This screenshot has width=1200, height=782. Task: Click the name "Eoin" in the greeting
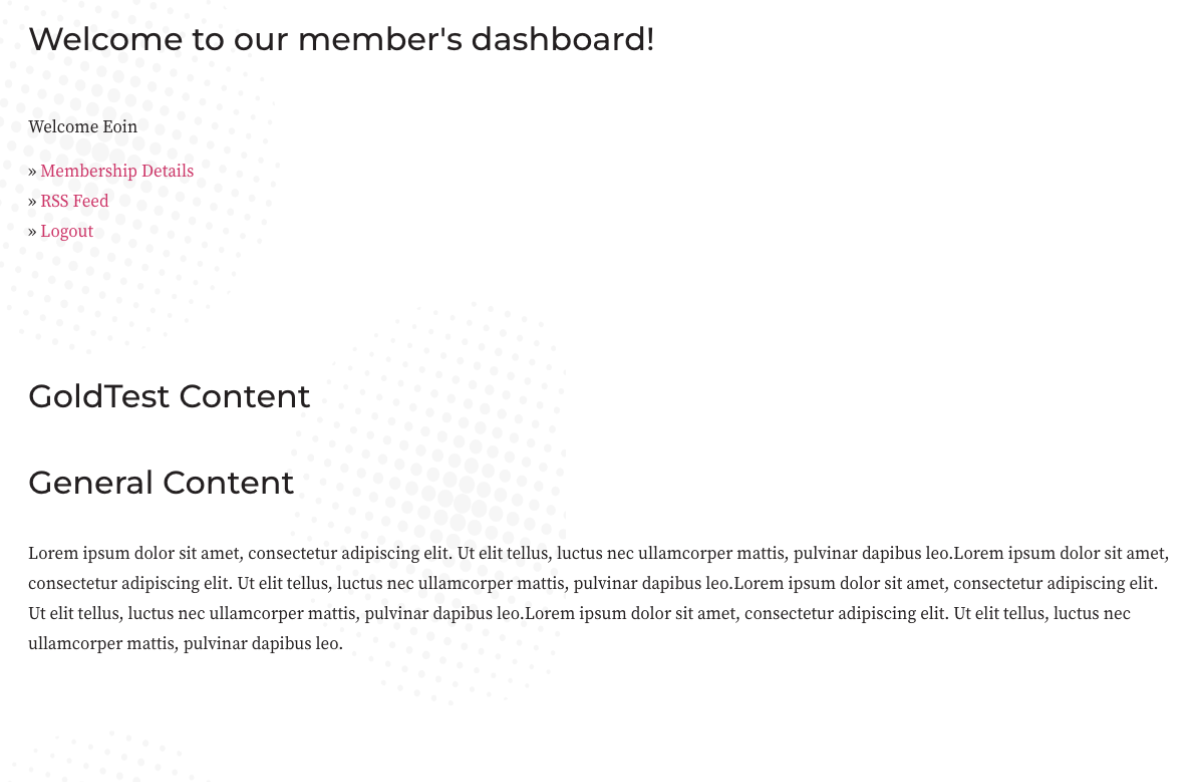coord(120,127)
